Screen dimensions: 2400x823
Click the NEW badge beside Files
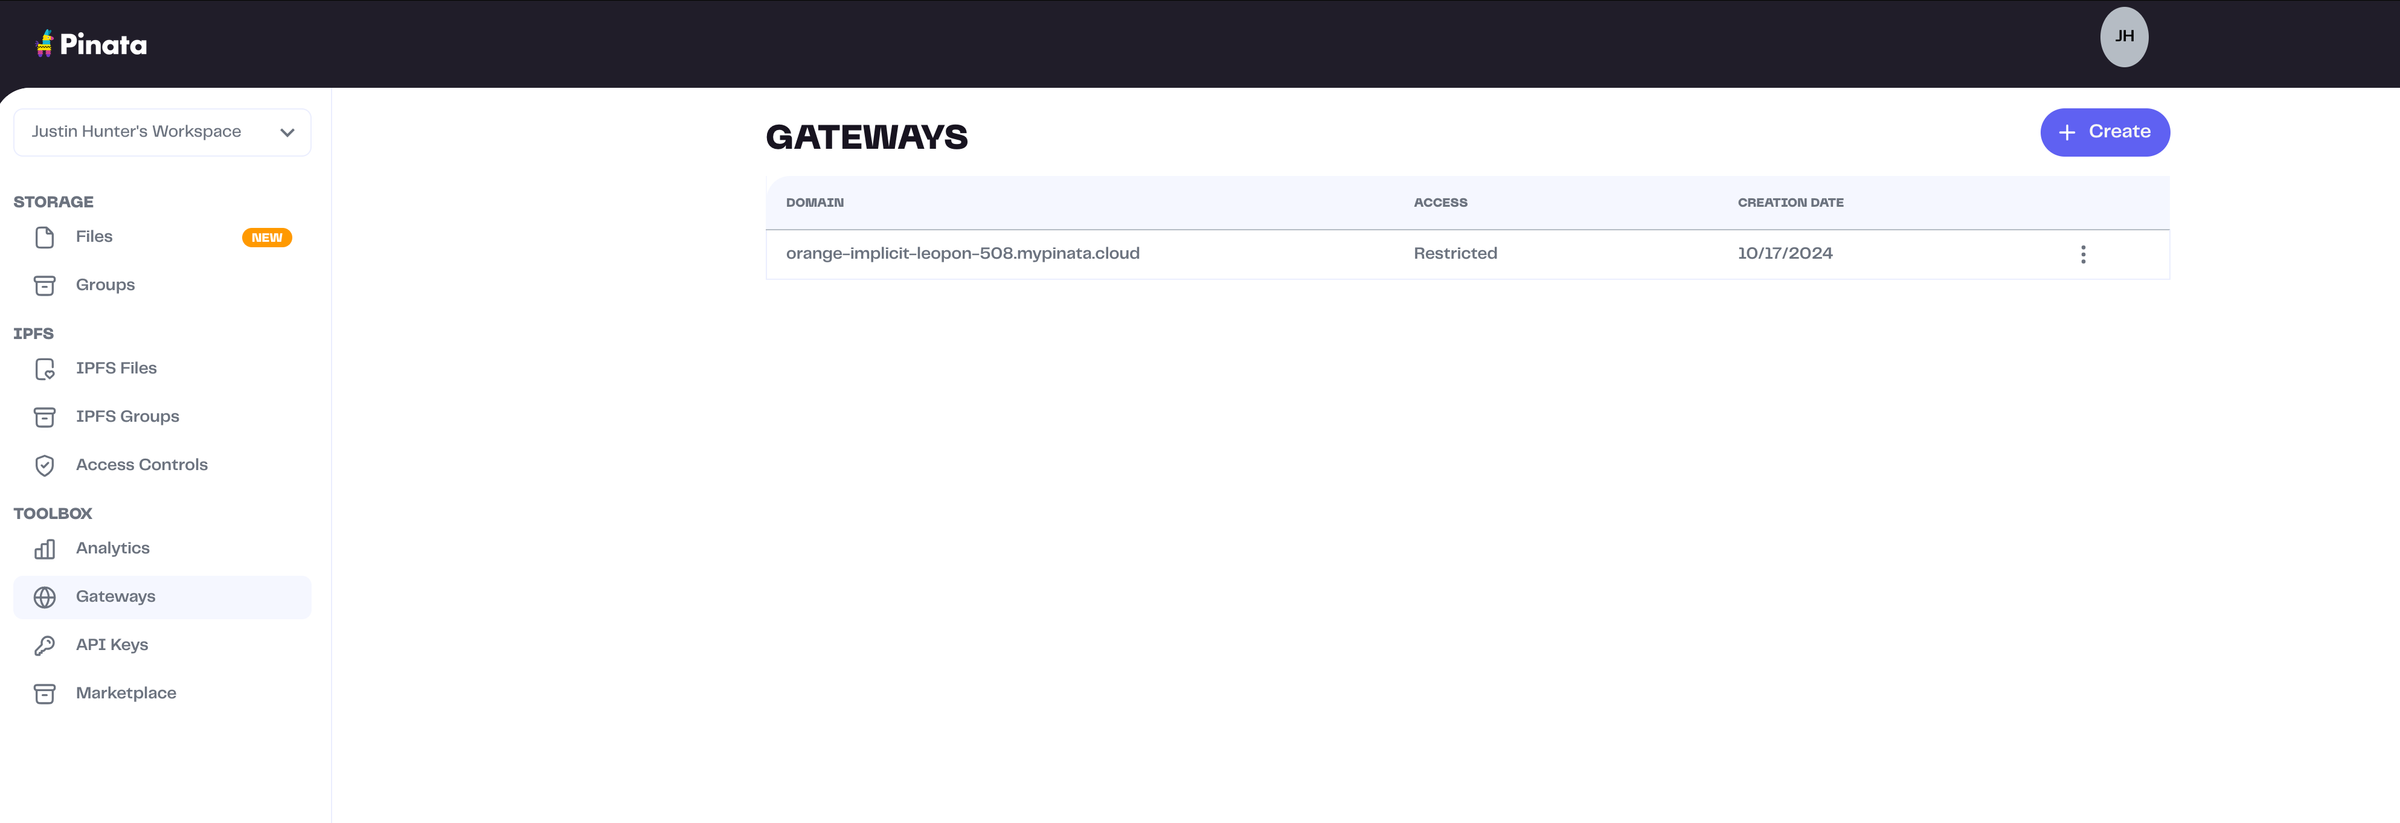click(x=266, y=238)
